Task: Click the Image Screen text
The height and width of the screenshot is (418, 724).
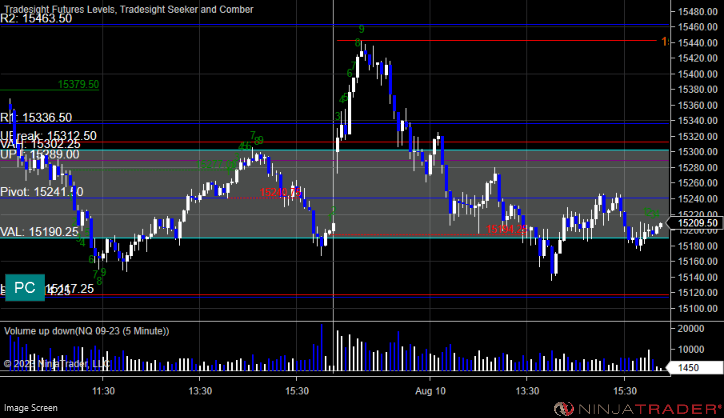Action: [31, 408]
